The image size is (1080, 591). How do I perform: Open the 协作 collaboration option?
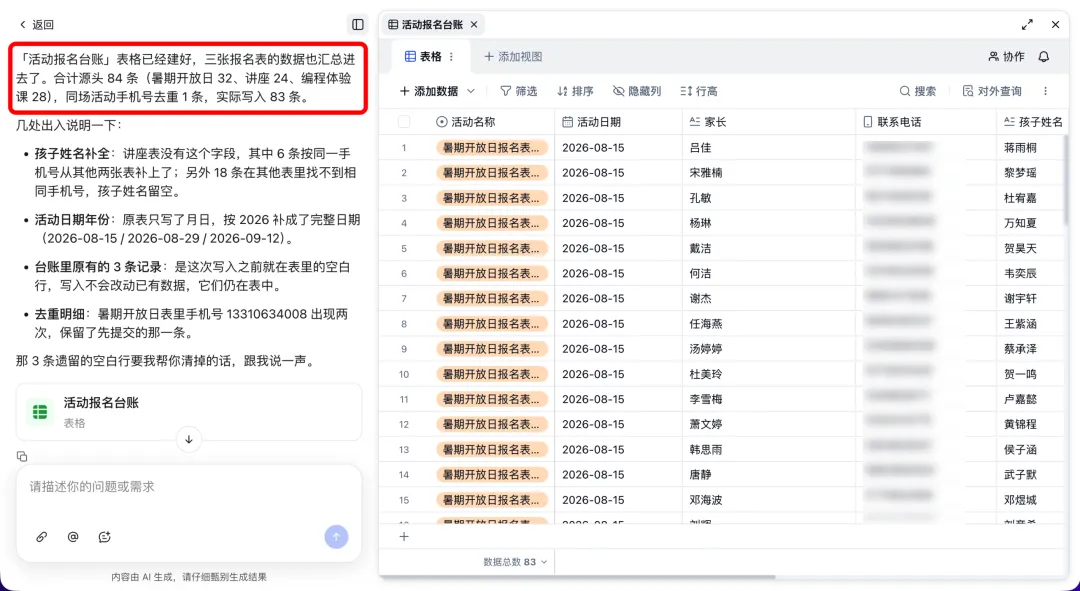(1006, 56)
